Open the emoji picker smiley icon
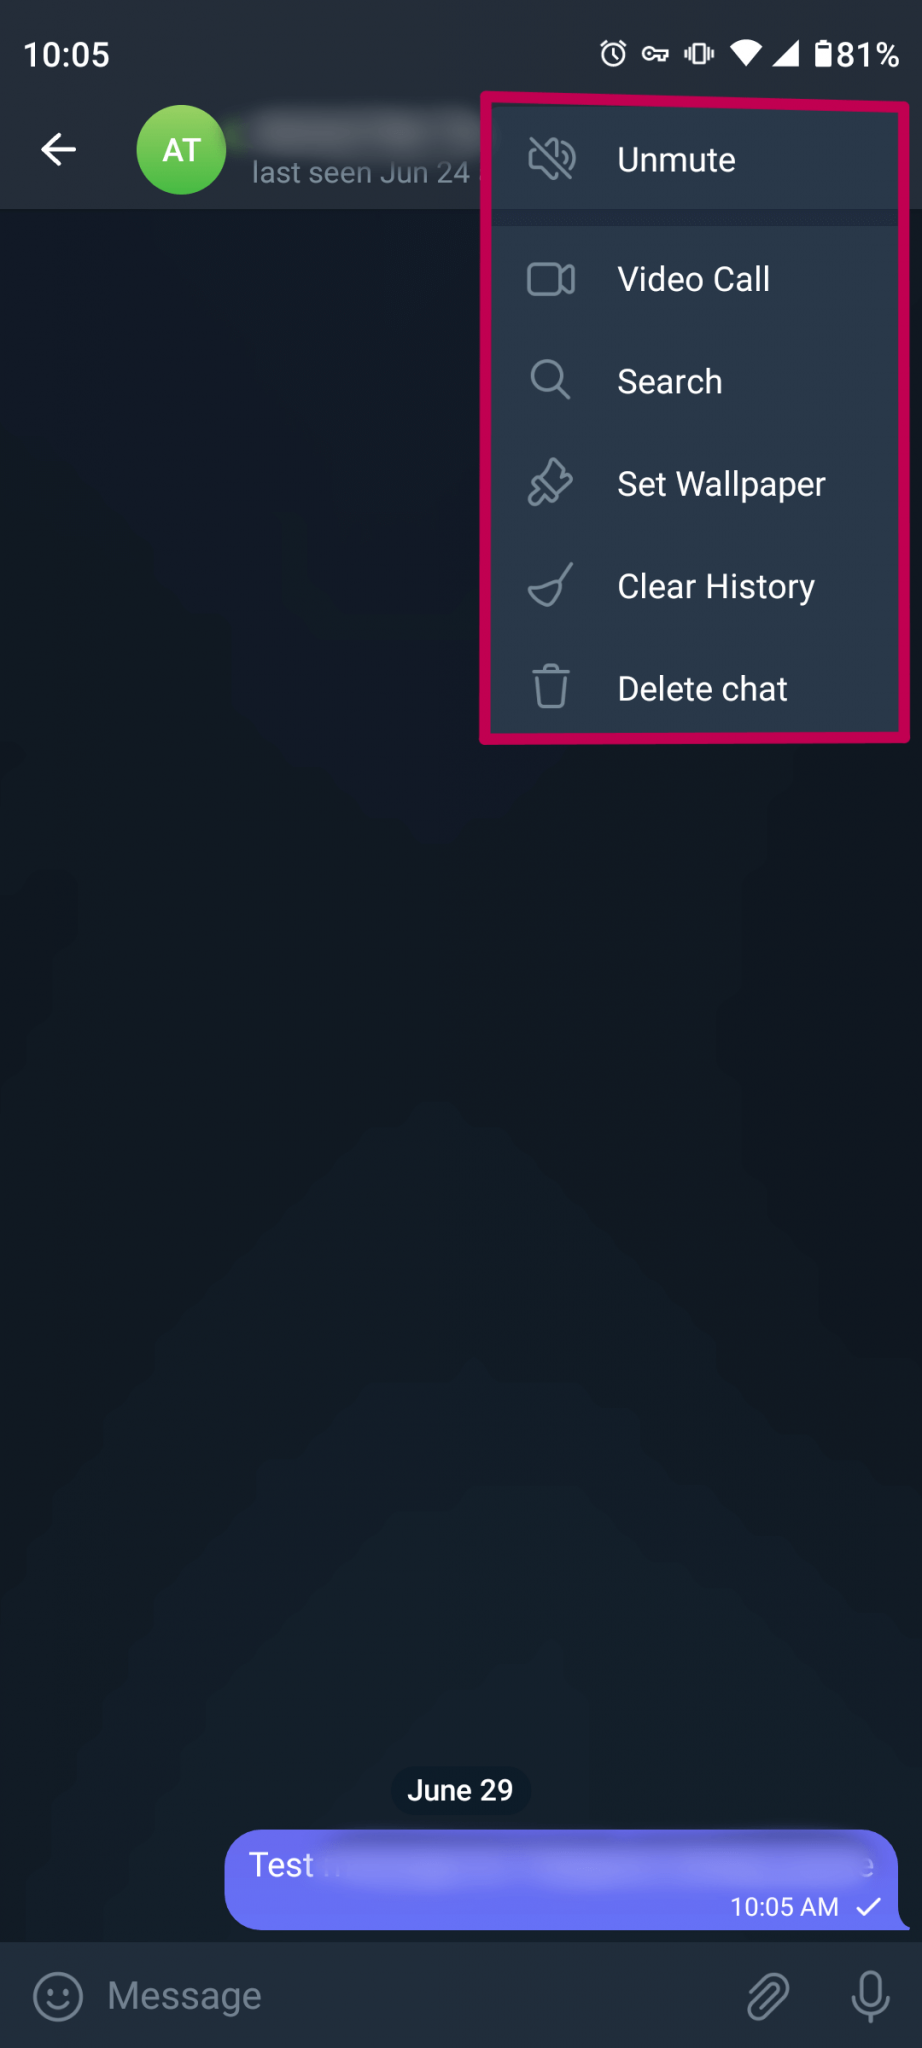Image resolution: width=922 pixels, height=2048 pixels. 56,1996
